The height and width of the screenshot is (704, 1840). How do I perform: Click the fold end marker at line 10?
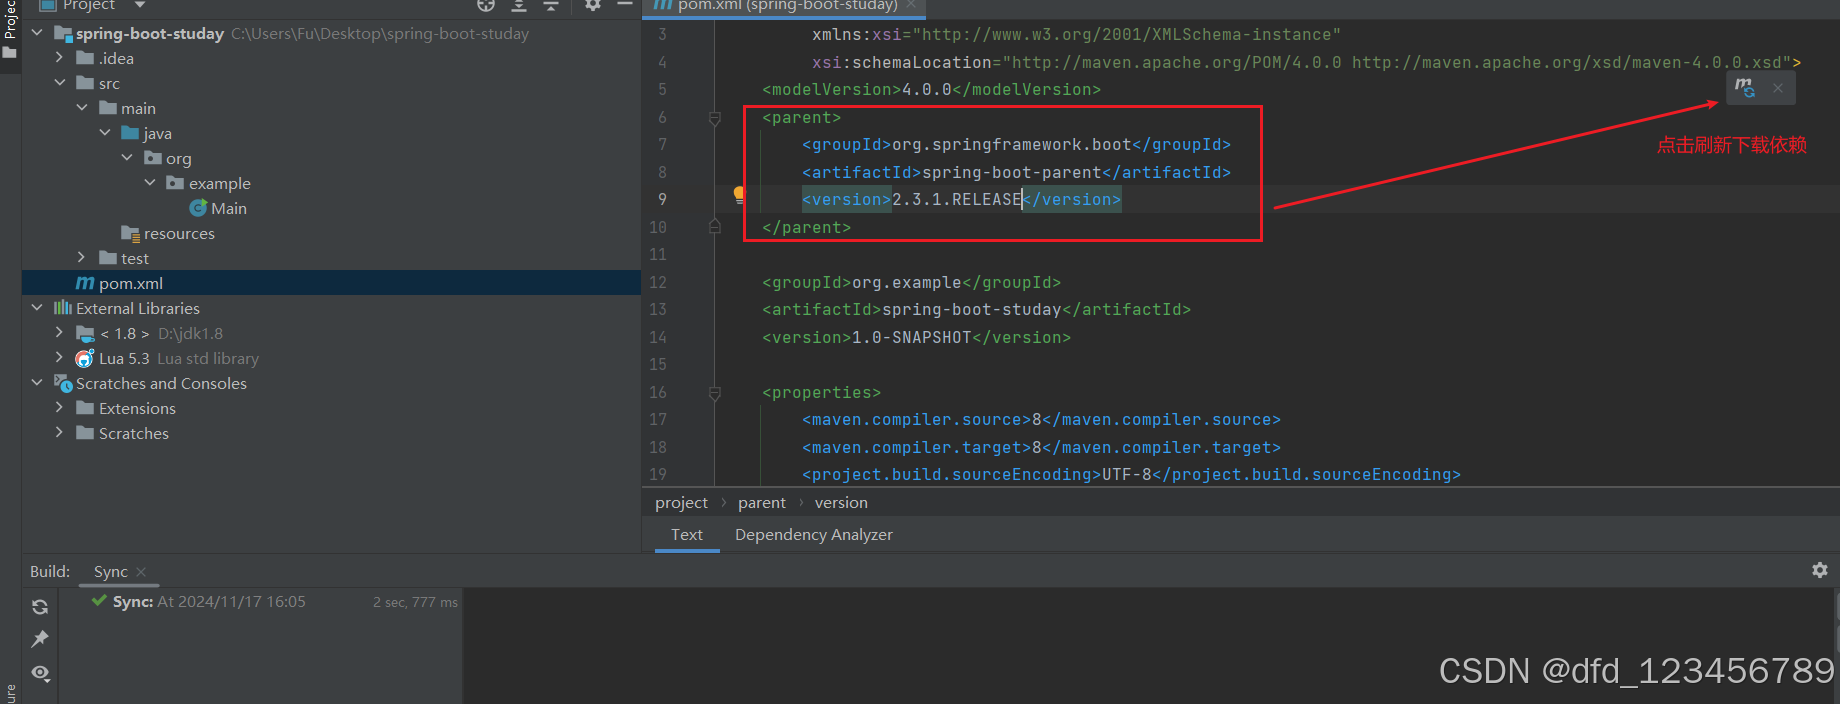tap(715, 227)
